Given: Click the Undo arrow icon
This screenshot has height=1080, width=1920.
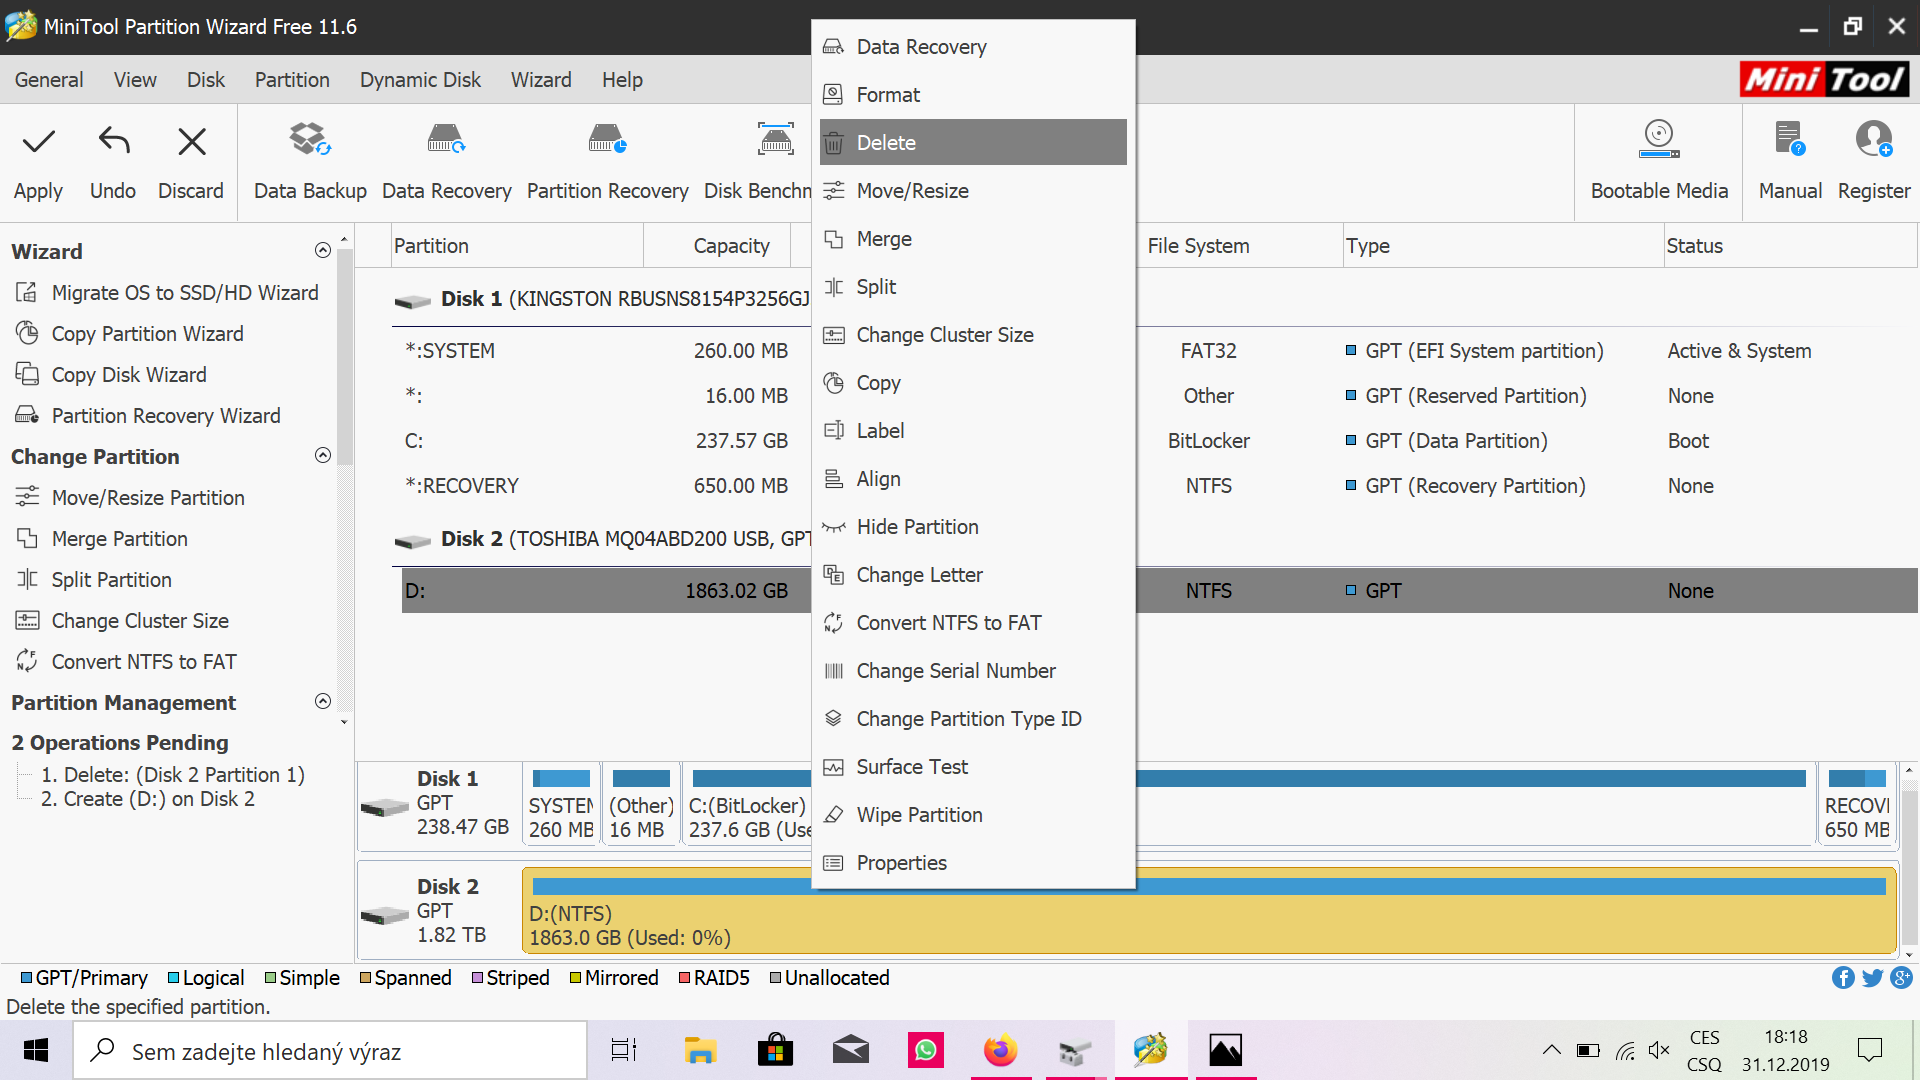Looking at the screenshot, I should [x=113, y=142].
